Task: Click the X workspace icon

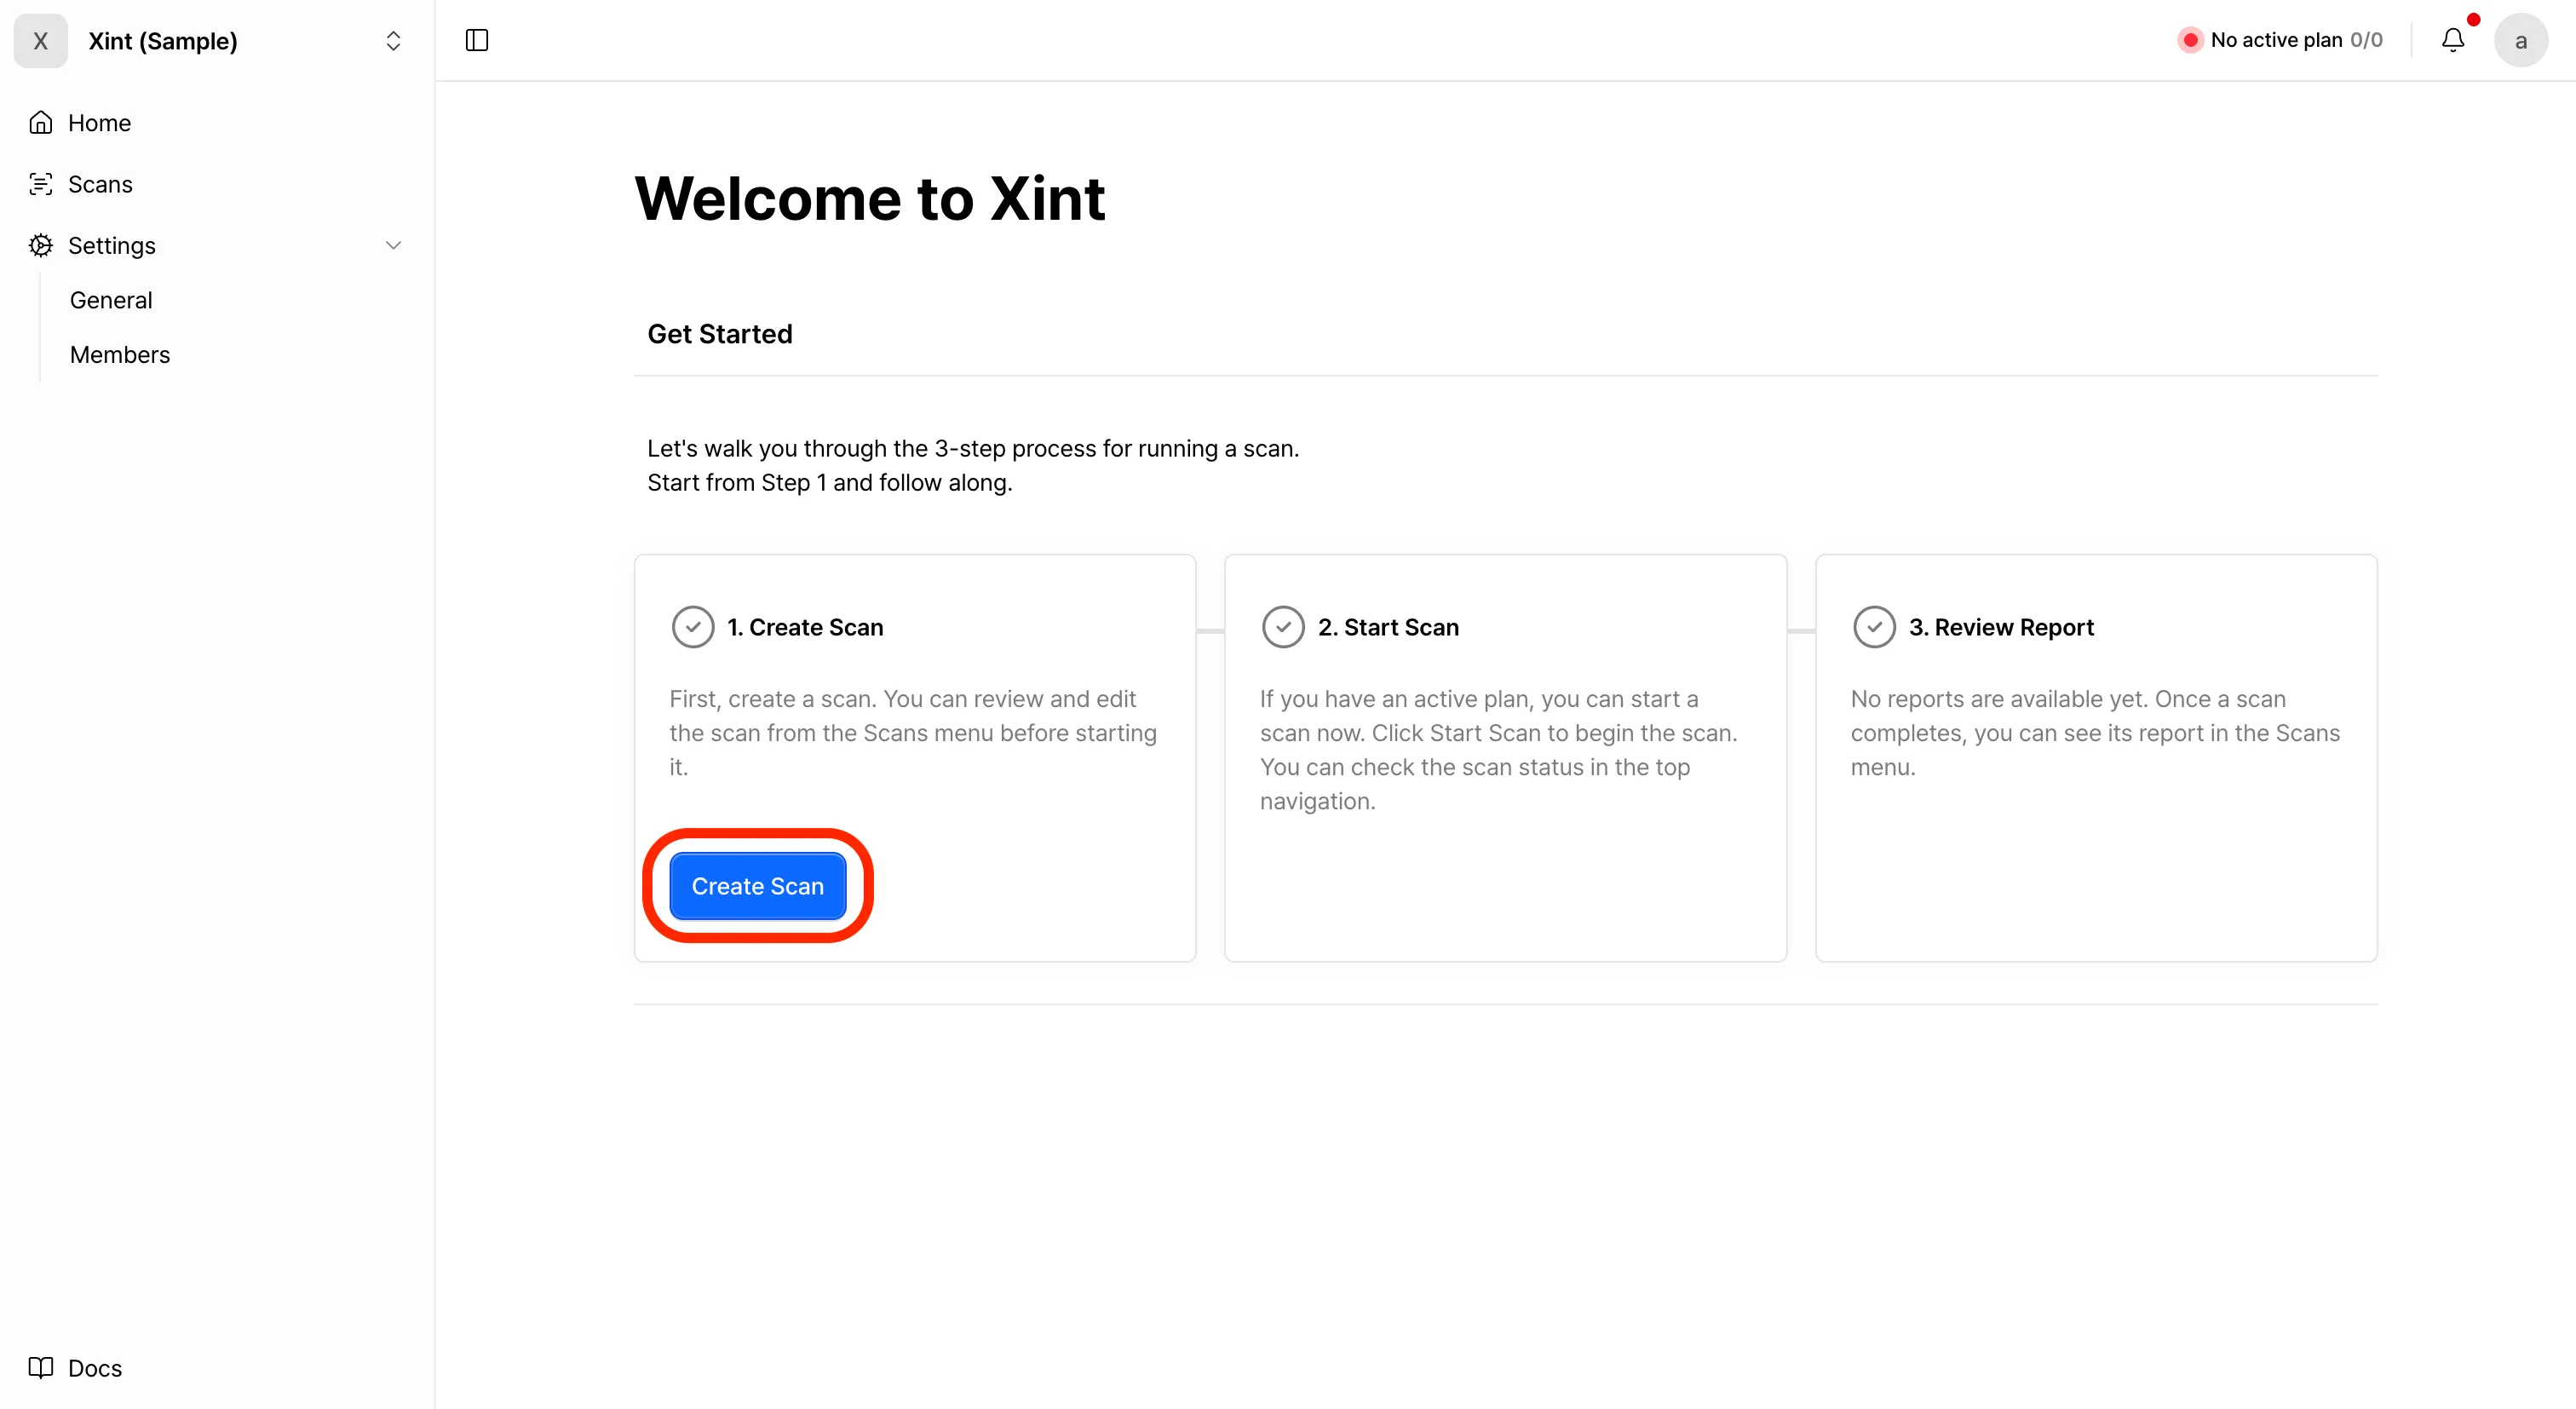Action: 41,41
